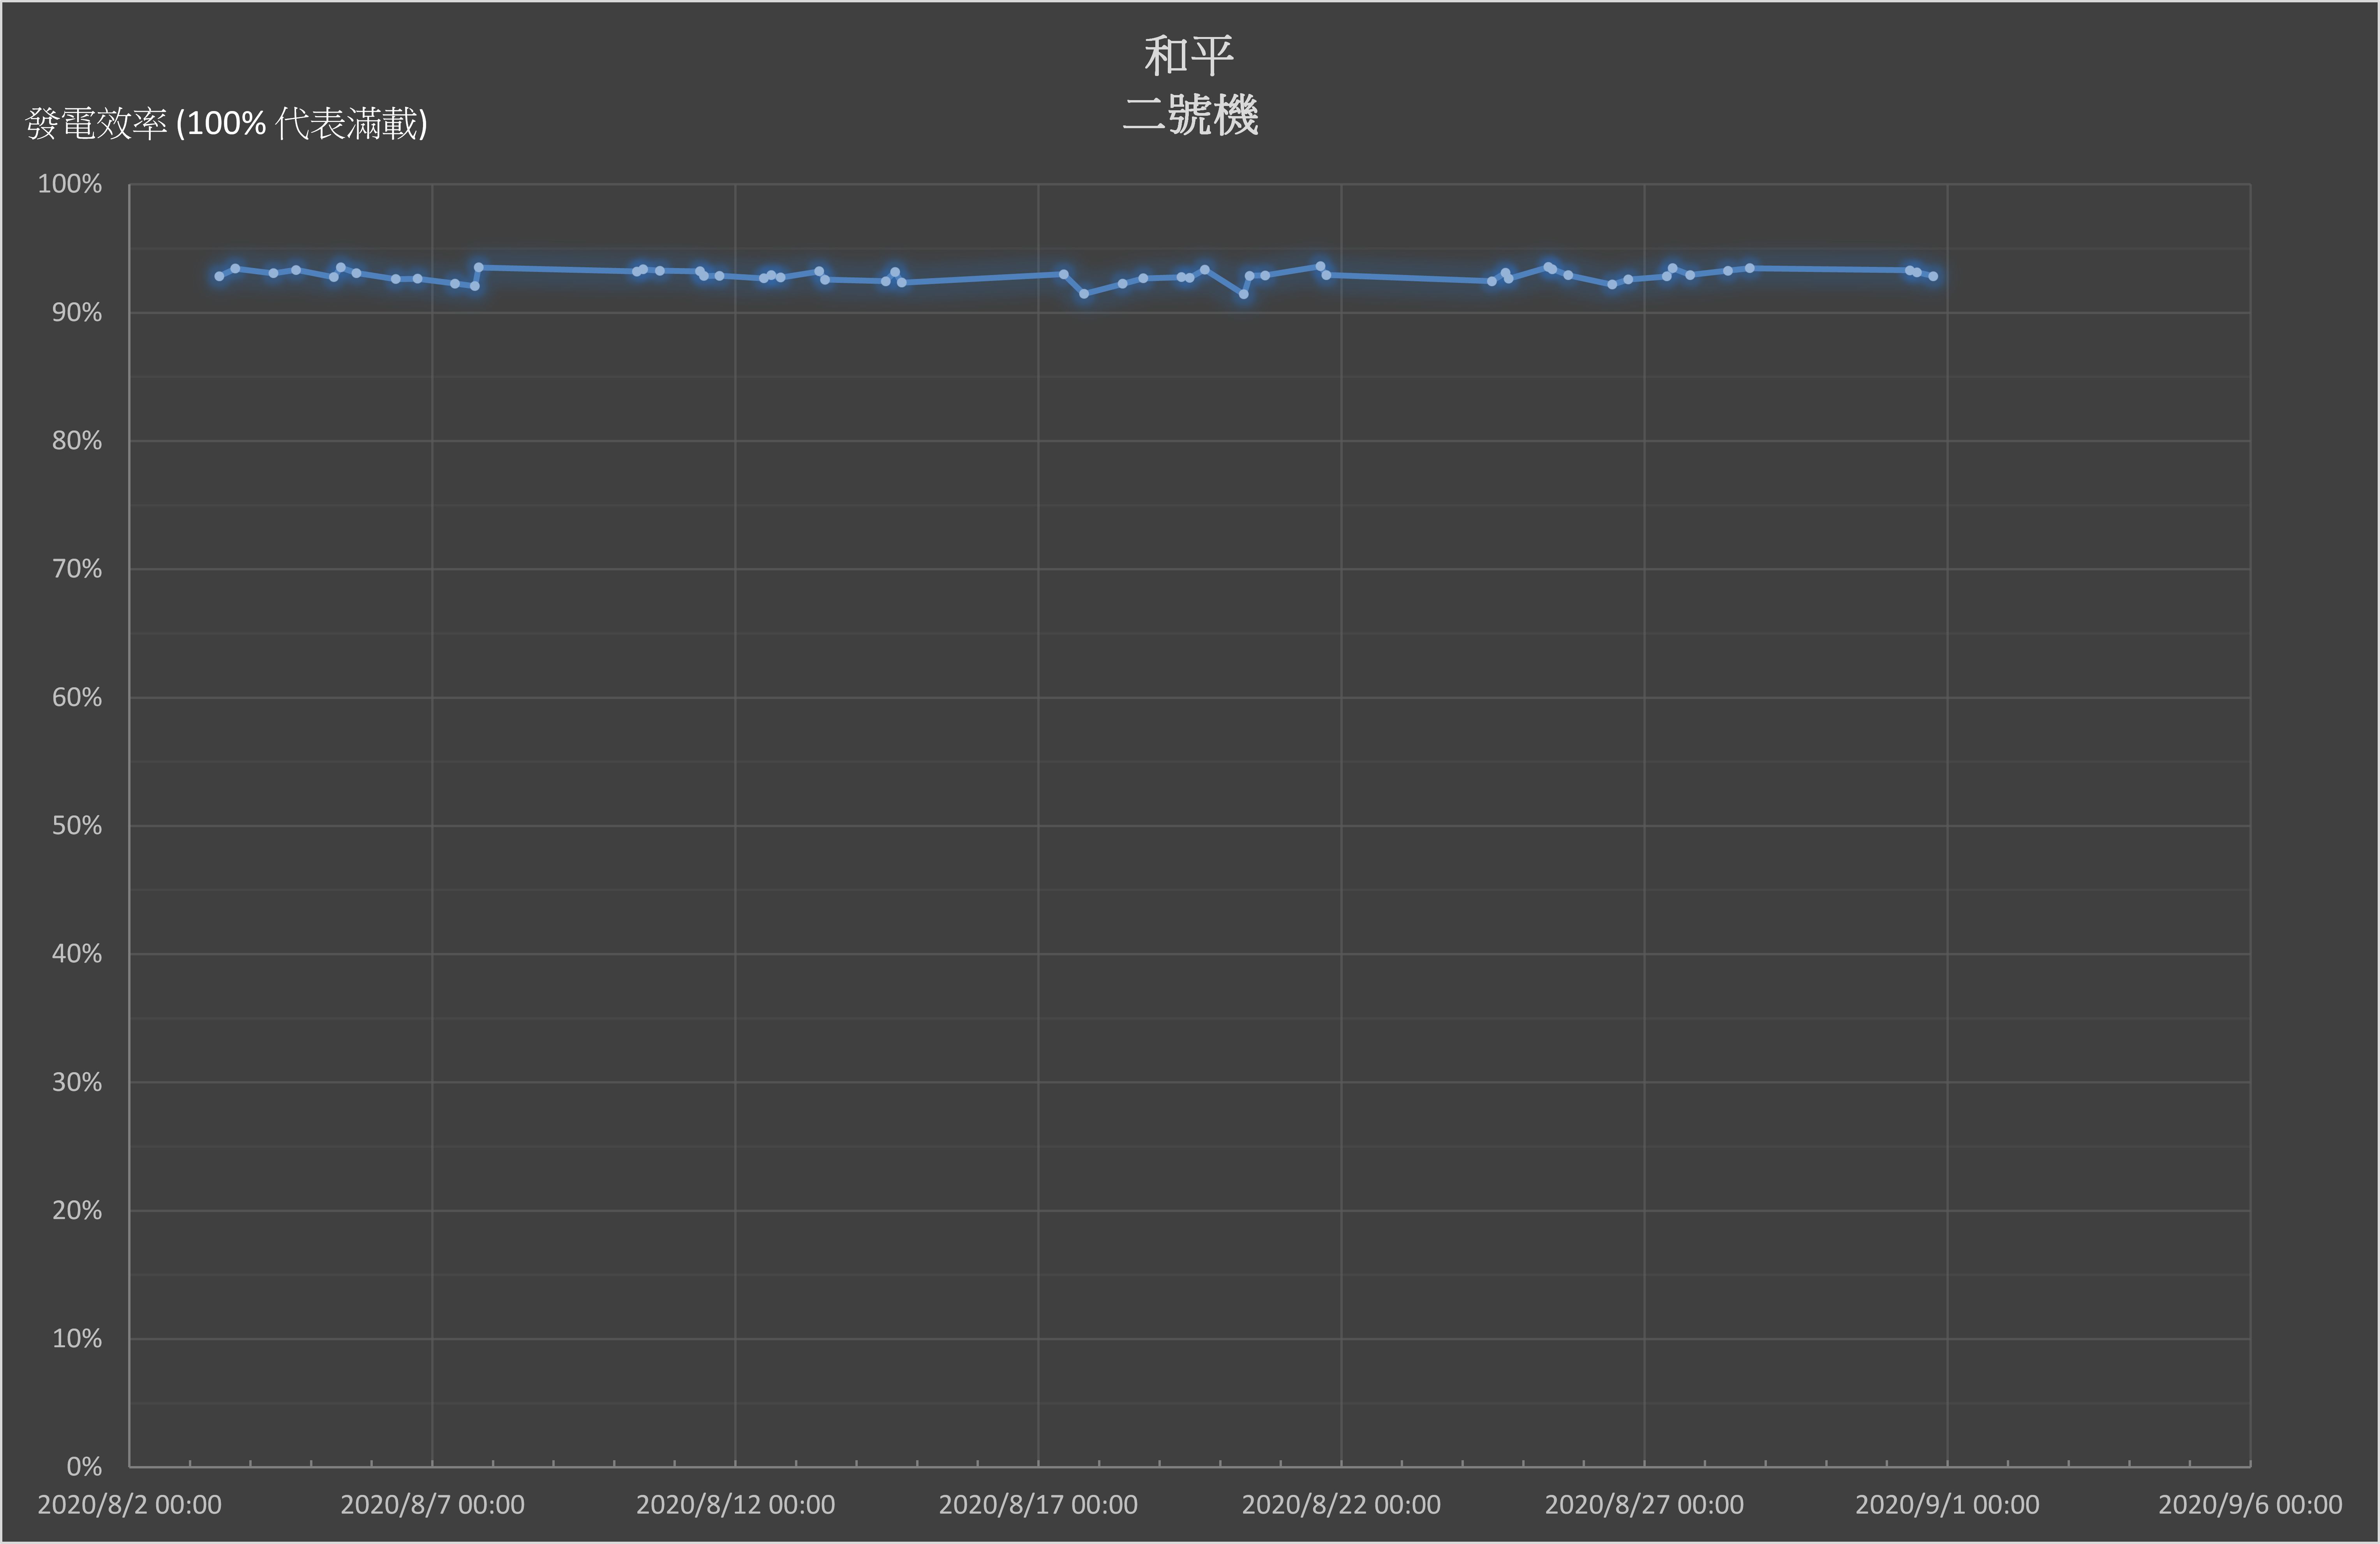Click the rightmost data point on the line

point(1933,276)
